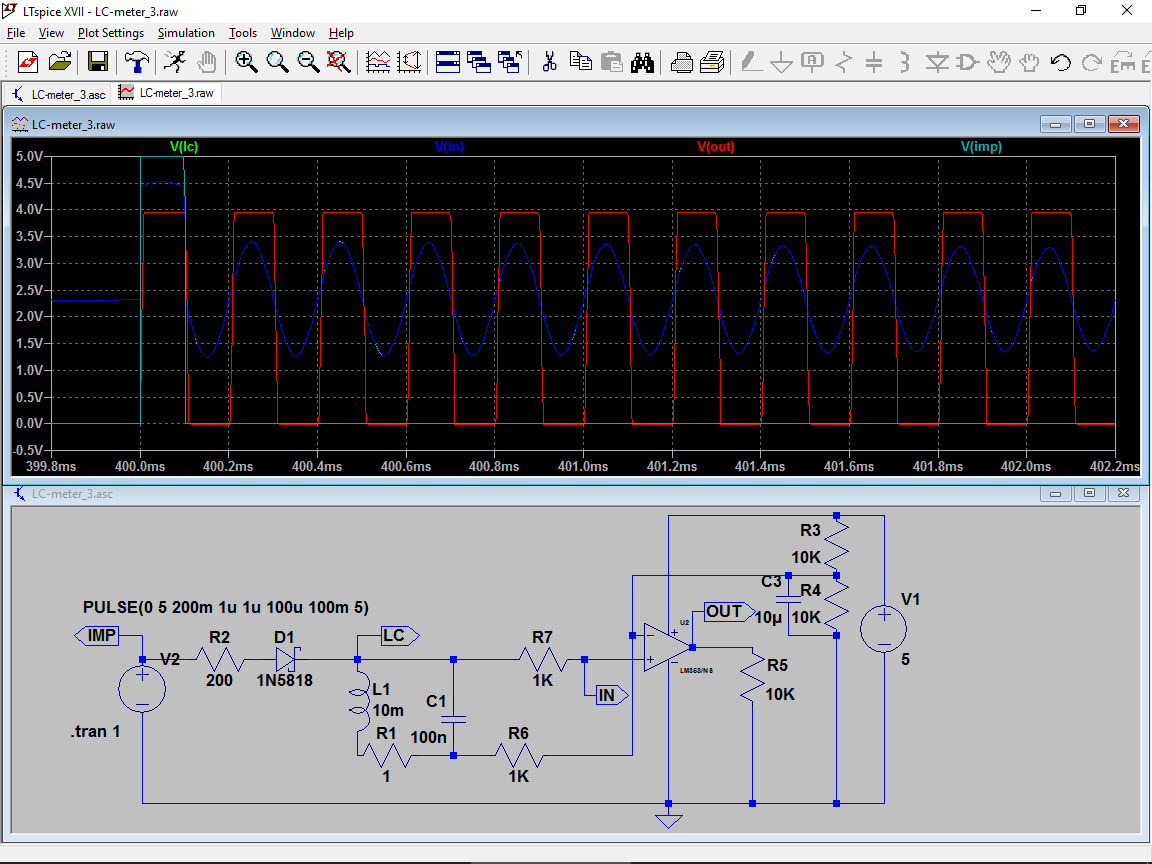Open the Control Panel hammer icon
This screenshot has height=864, width=1152.
[x=137, y=63]
